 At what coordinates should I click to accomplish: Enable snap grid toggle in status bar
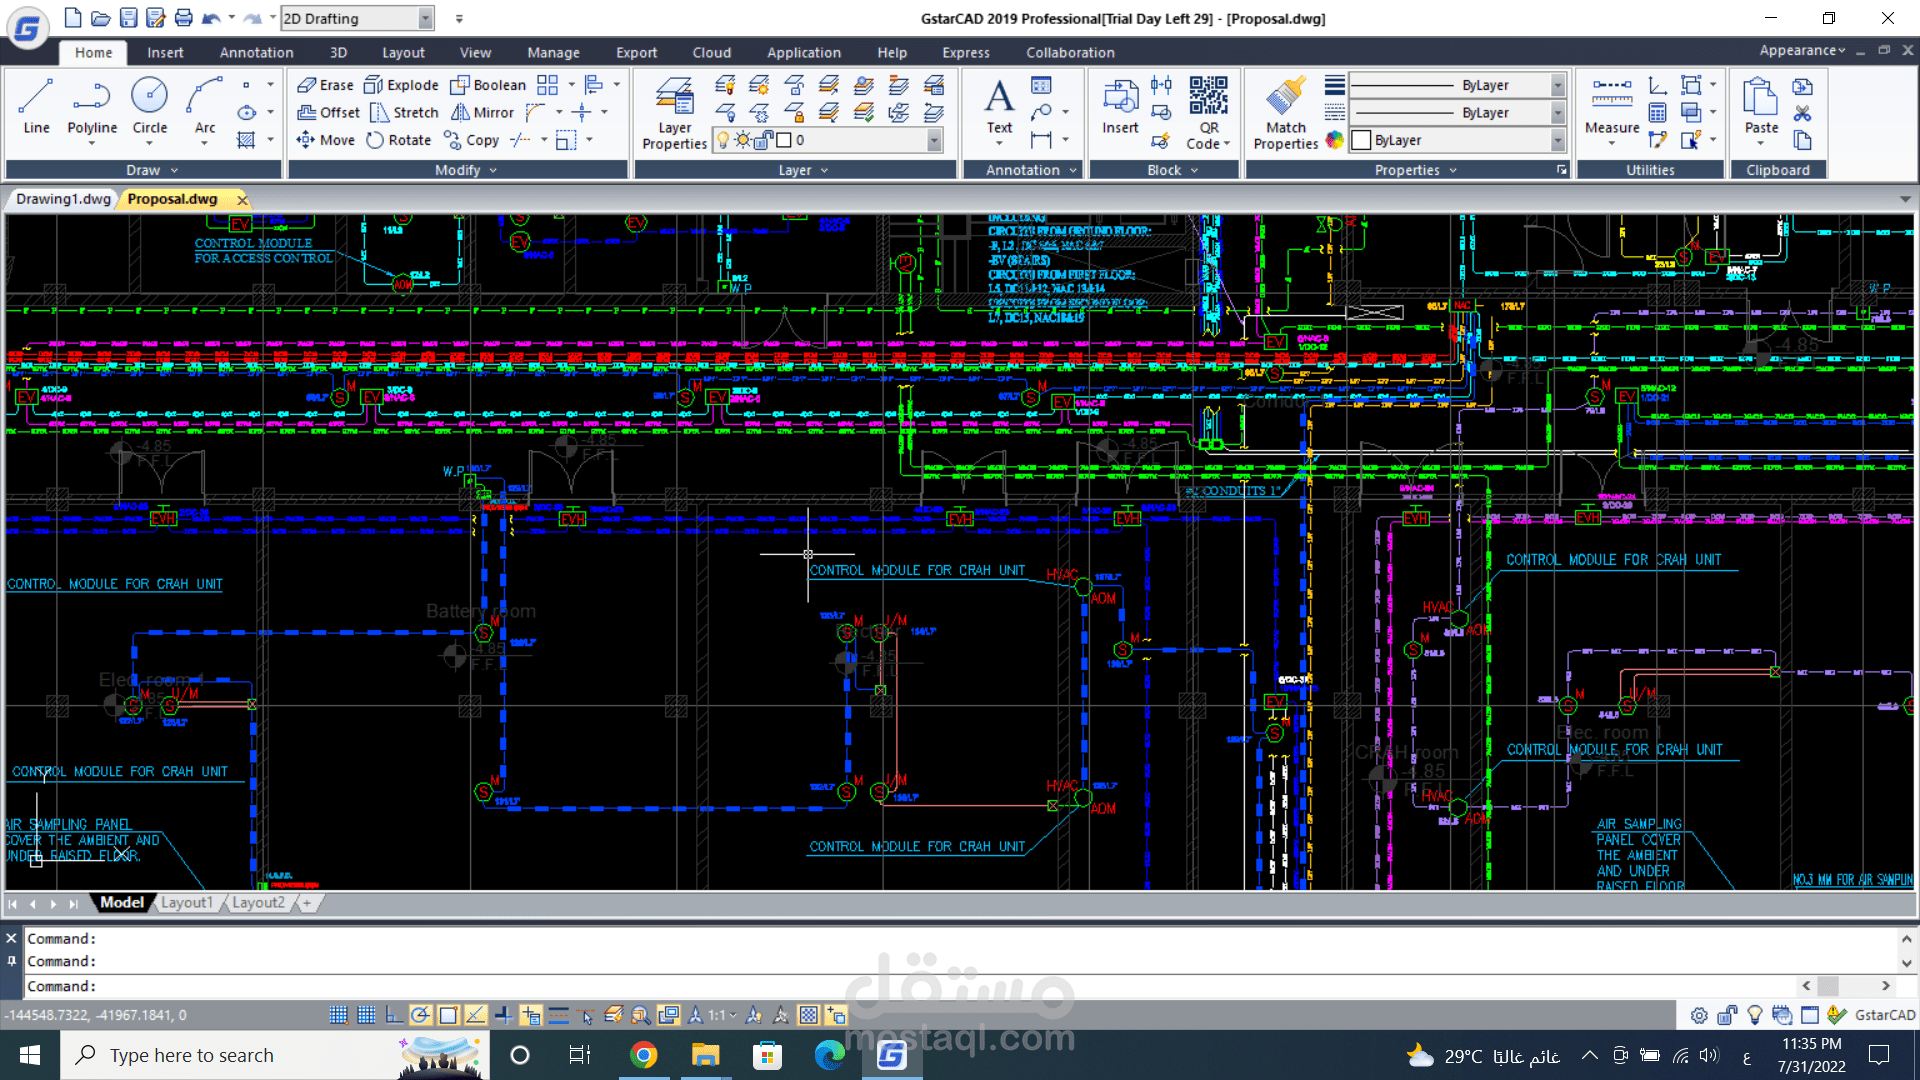point(338,1015)
